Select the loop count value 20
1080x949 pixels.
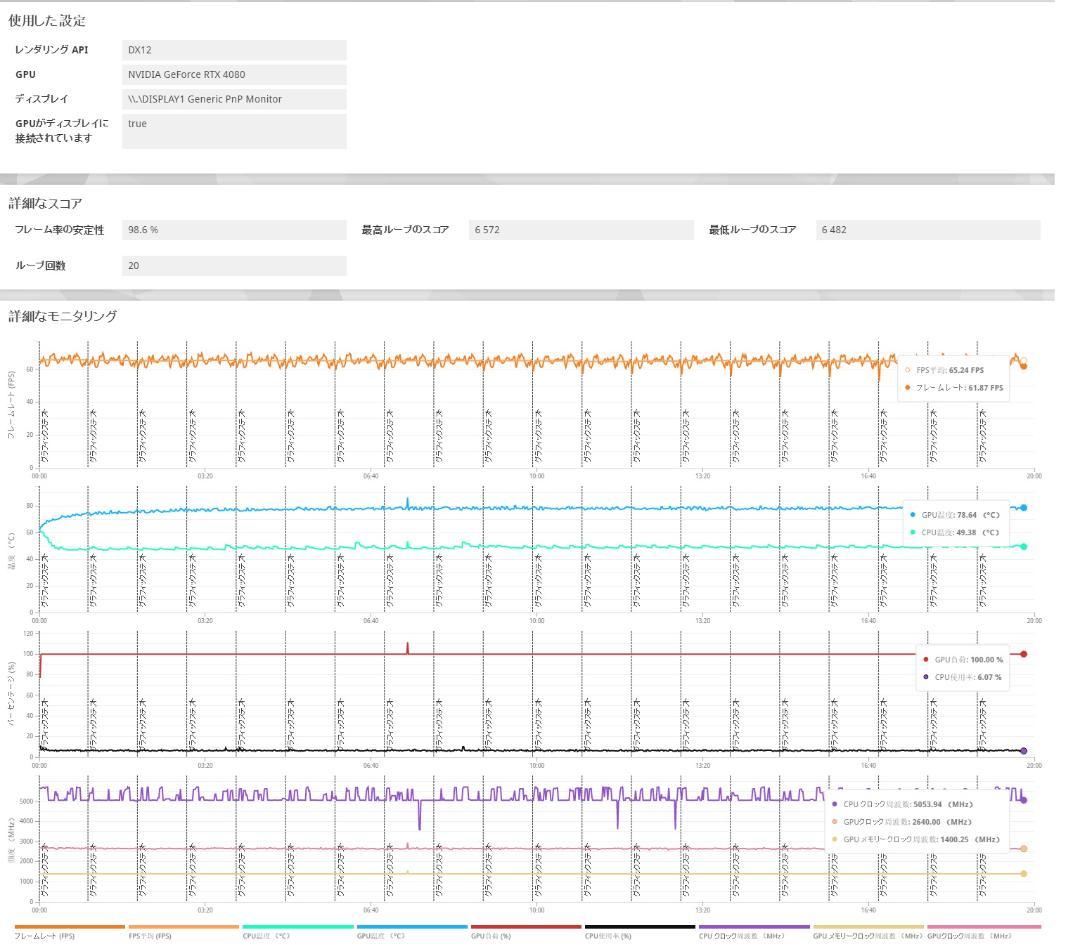pos(234,266)
